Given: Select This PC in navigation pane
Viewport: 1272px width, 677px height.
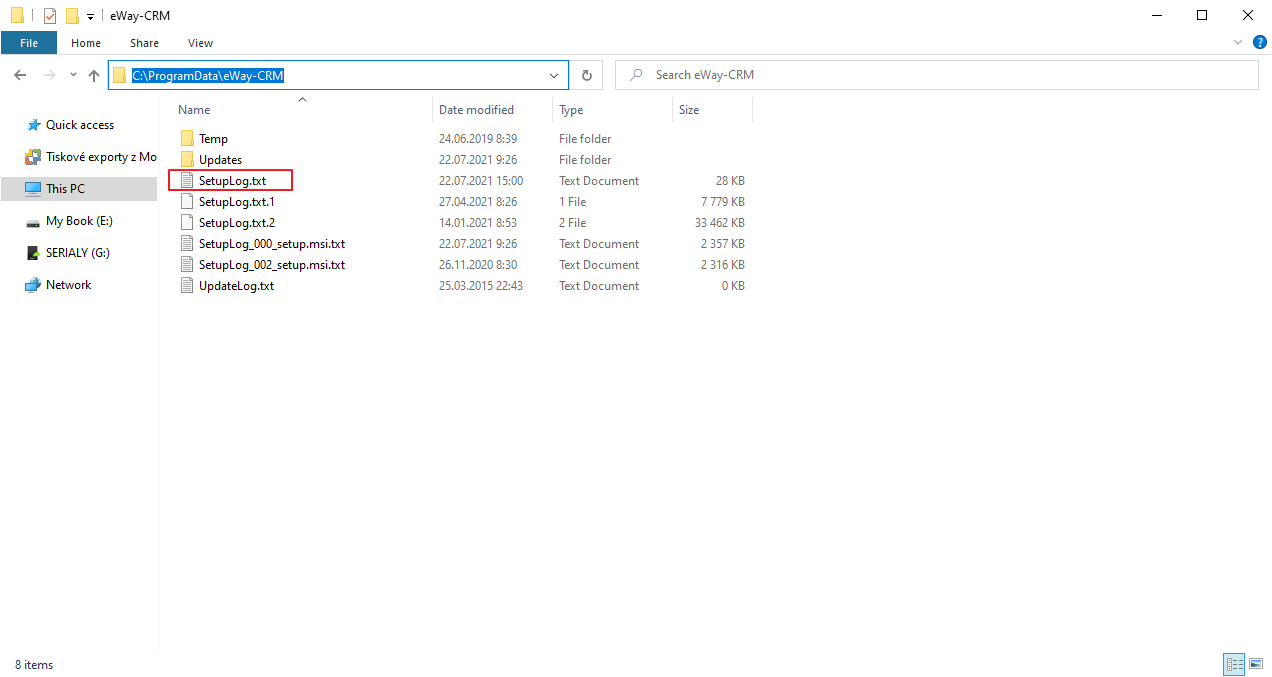Looking at the screenshot, I should tap(65, 189).
